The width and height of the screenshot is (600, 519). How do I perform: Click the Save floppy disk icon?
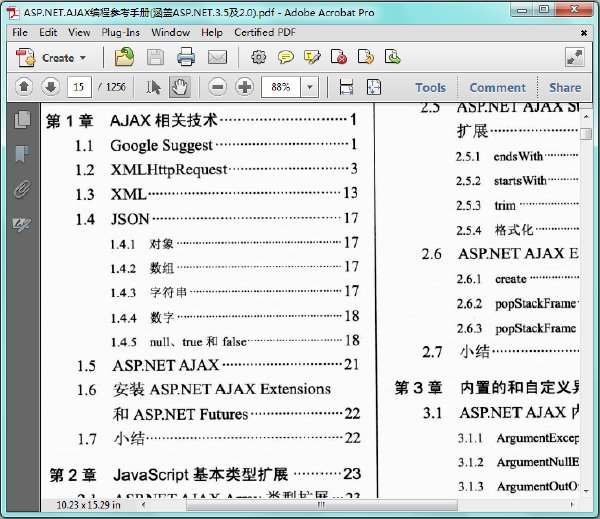tap(155, 58)
